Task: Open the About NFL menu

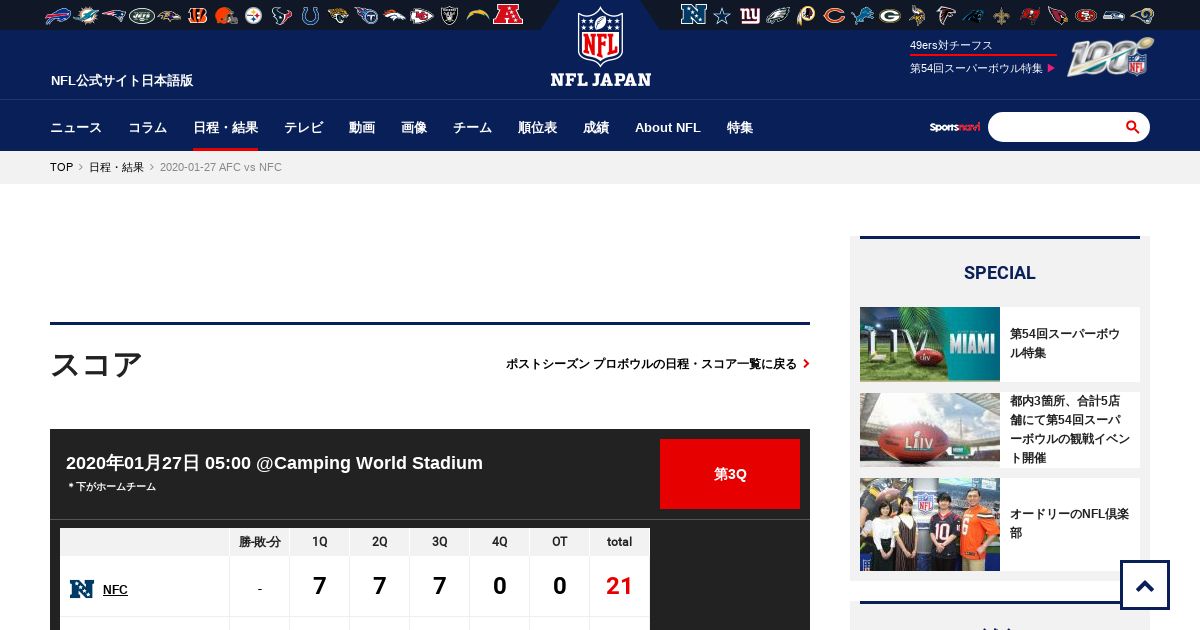Action: click(668, 127)
